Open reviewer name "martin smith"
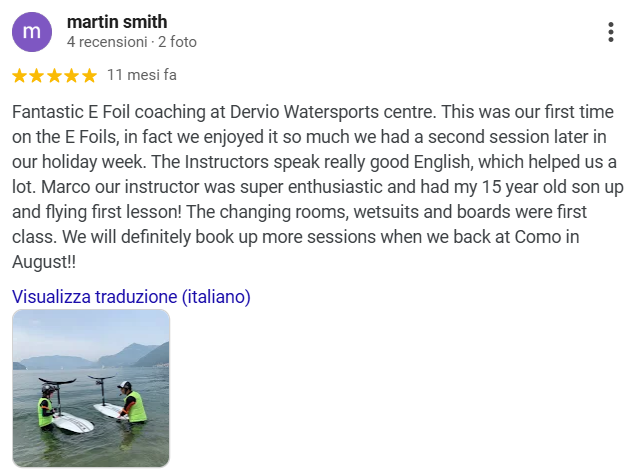 coord(116,21)
